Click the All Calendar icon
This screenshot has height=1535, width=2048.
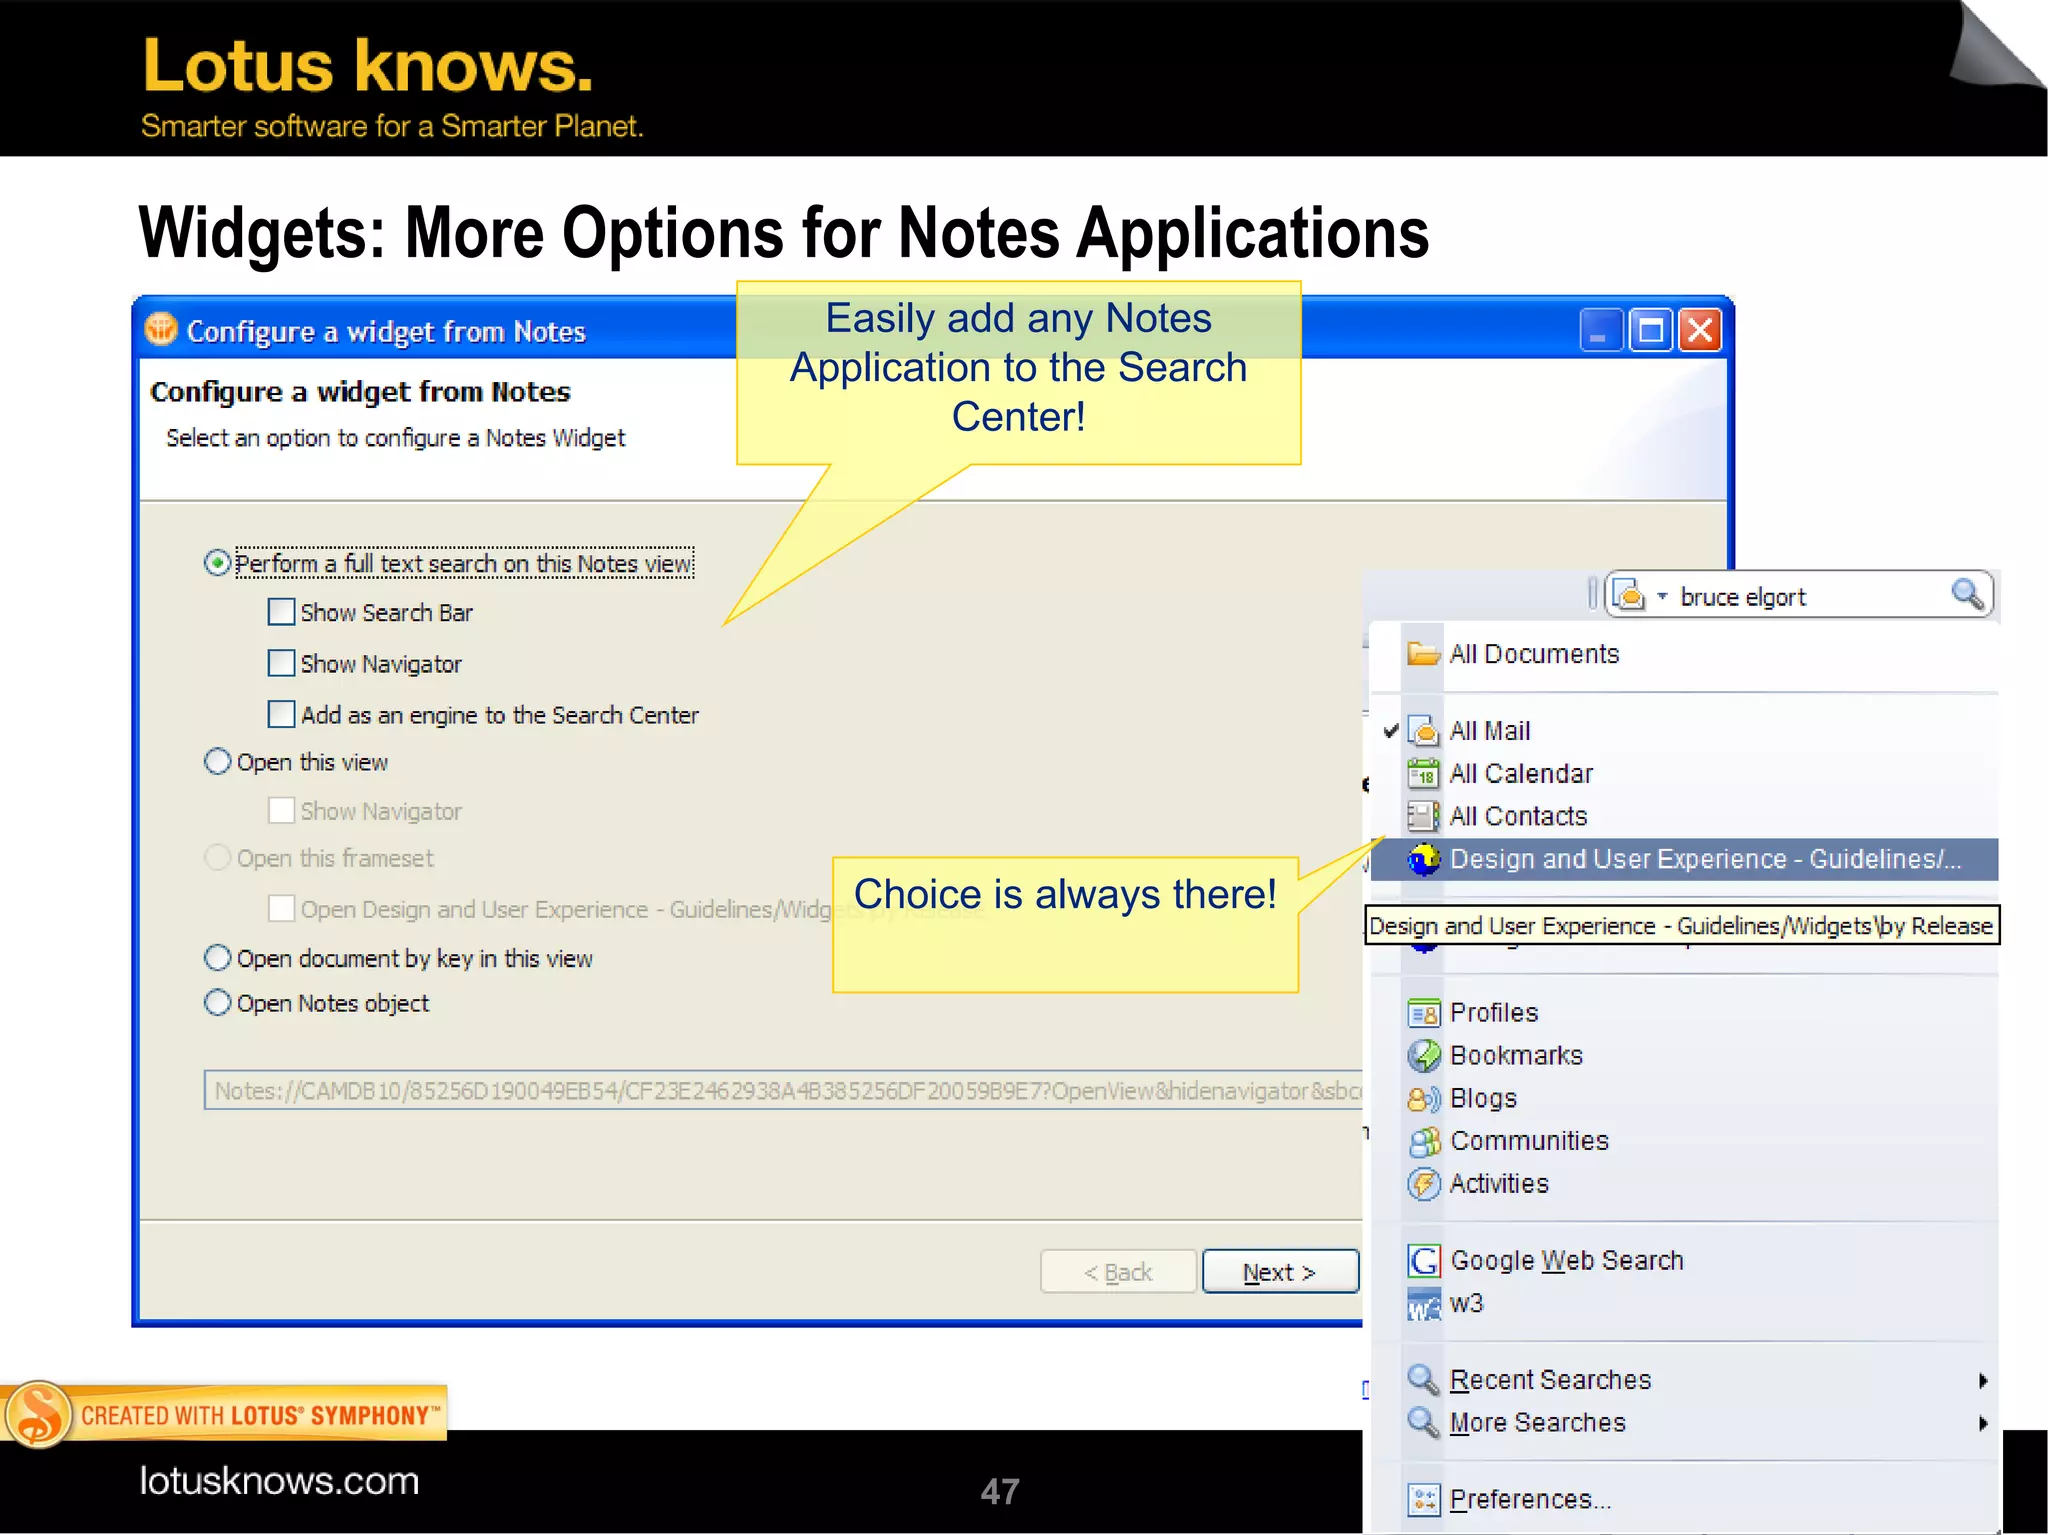[x=1423, y=774]
